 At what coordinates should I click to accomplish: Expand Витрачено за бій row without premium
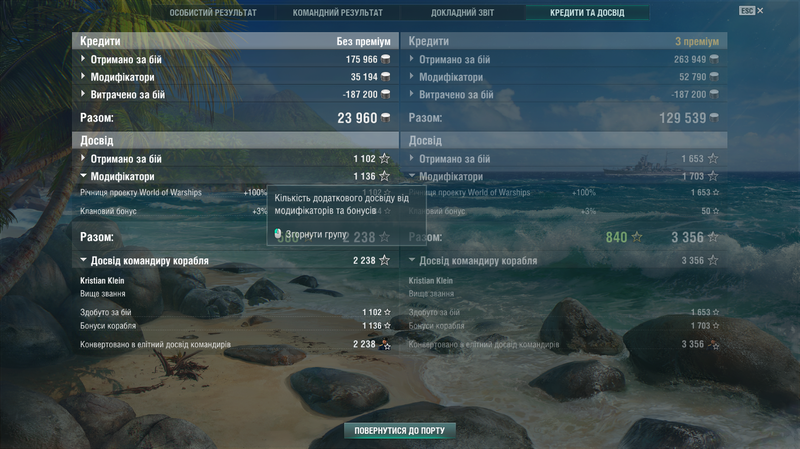235,94
